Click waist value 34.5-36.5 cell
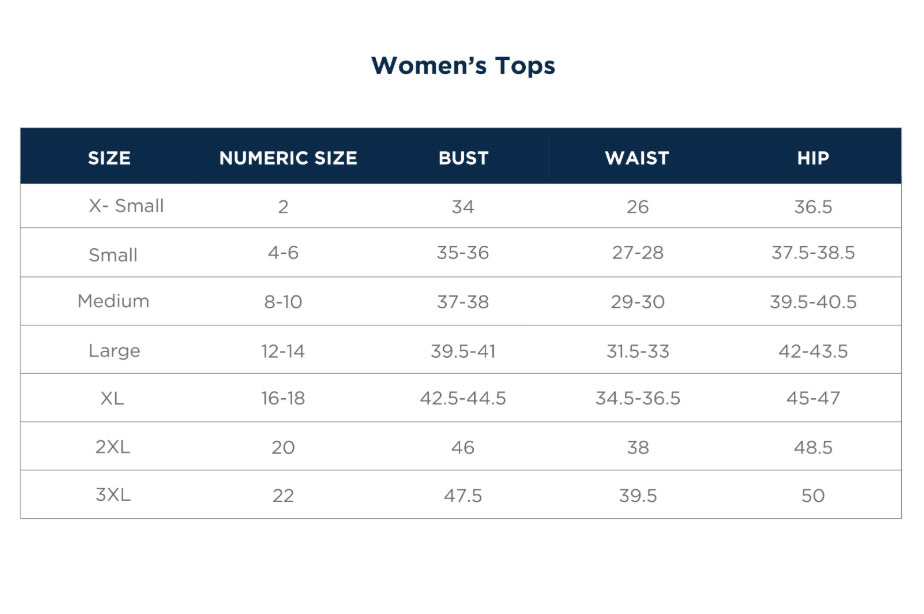 tap(638, 398)
